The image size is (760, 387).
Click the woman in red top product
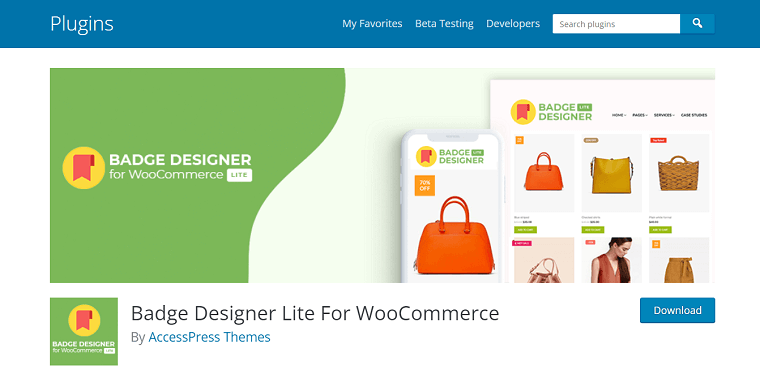click(x=612, y=260)
